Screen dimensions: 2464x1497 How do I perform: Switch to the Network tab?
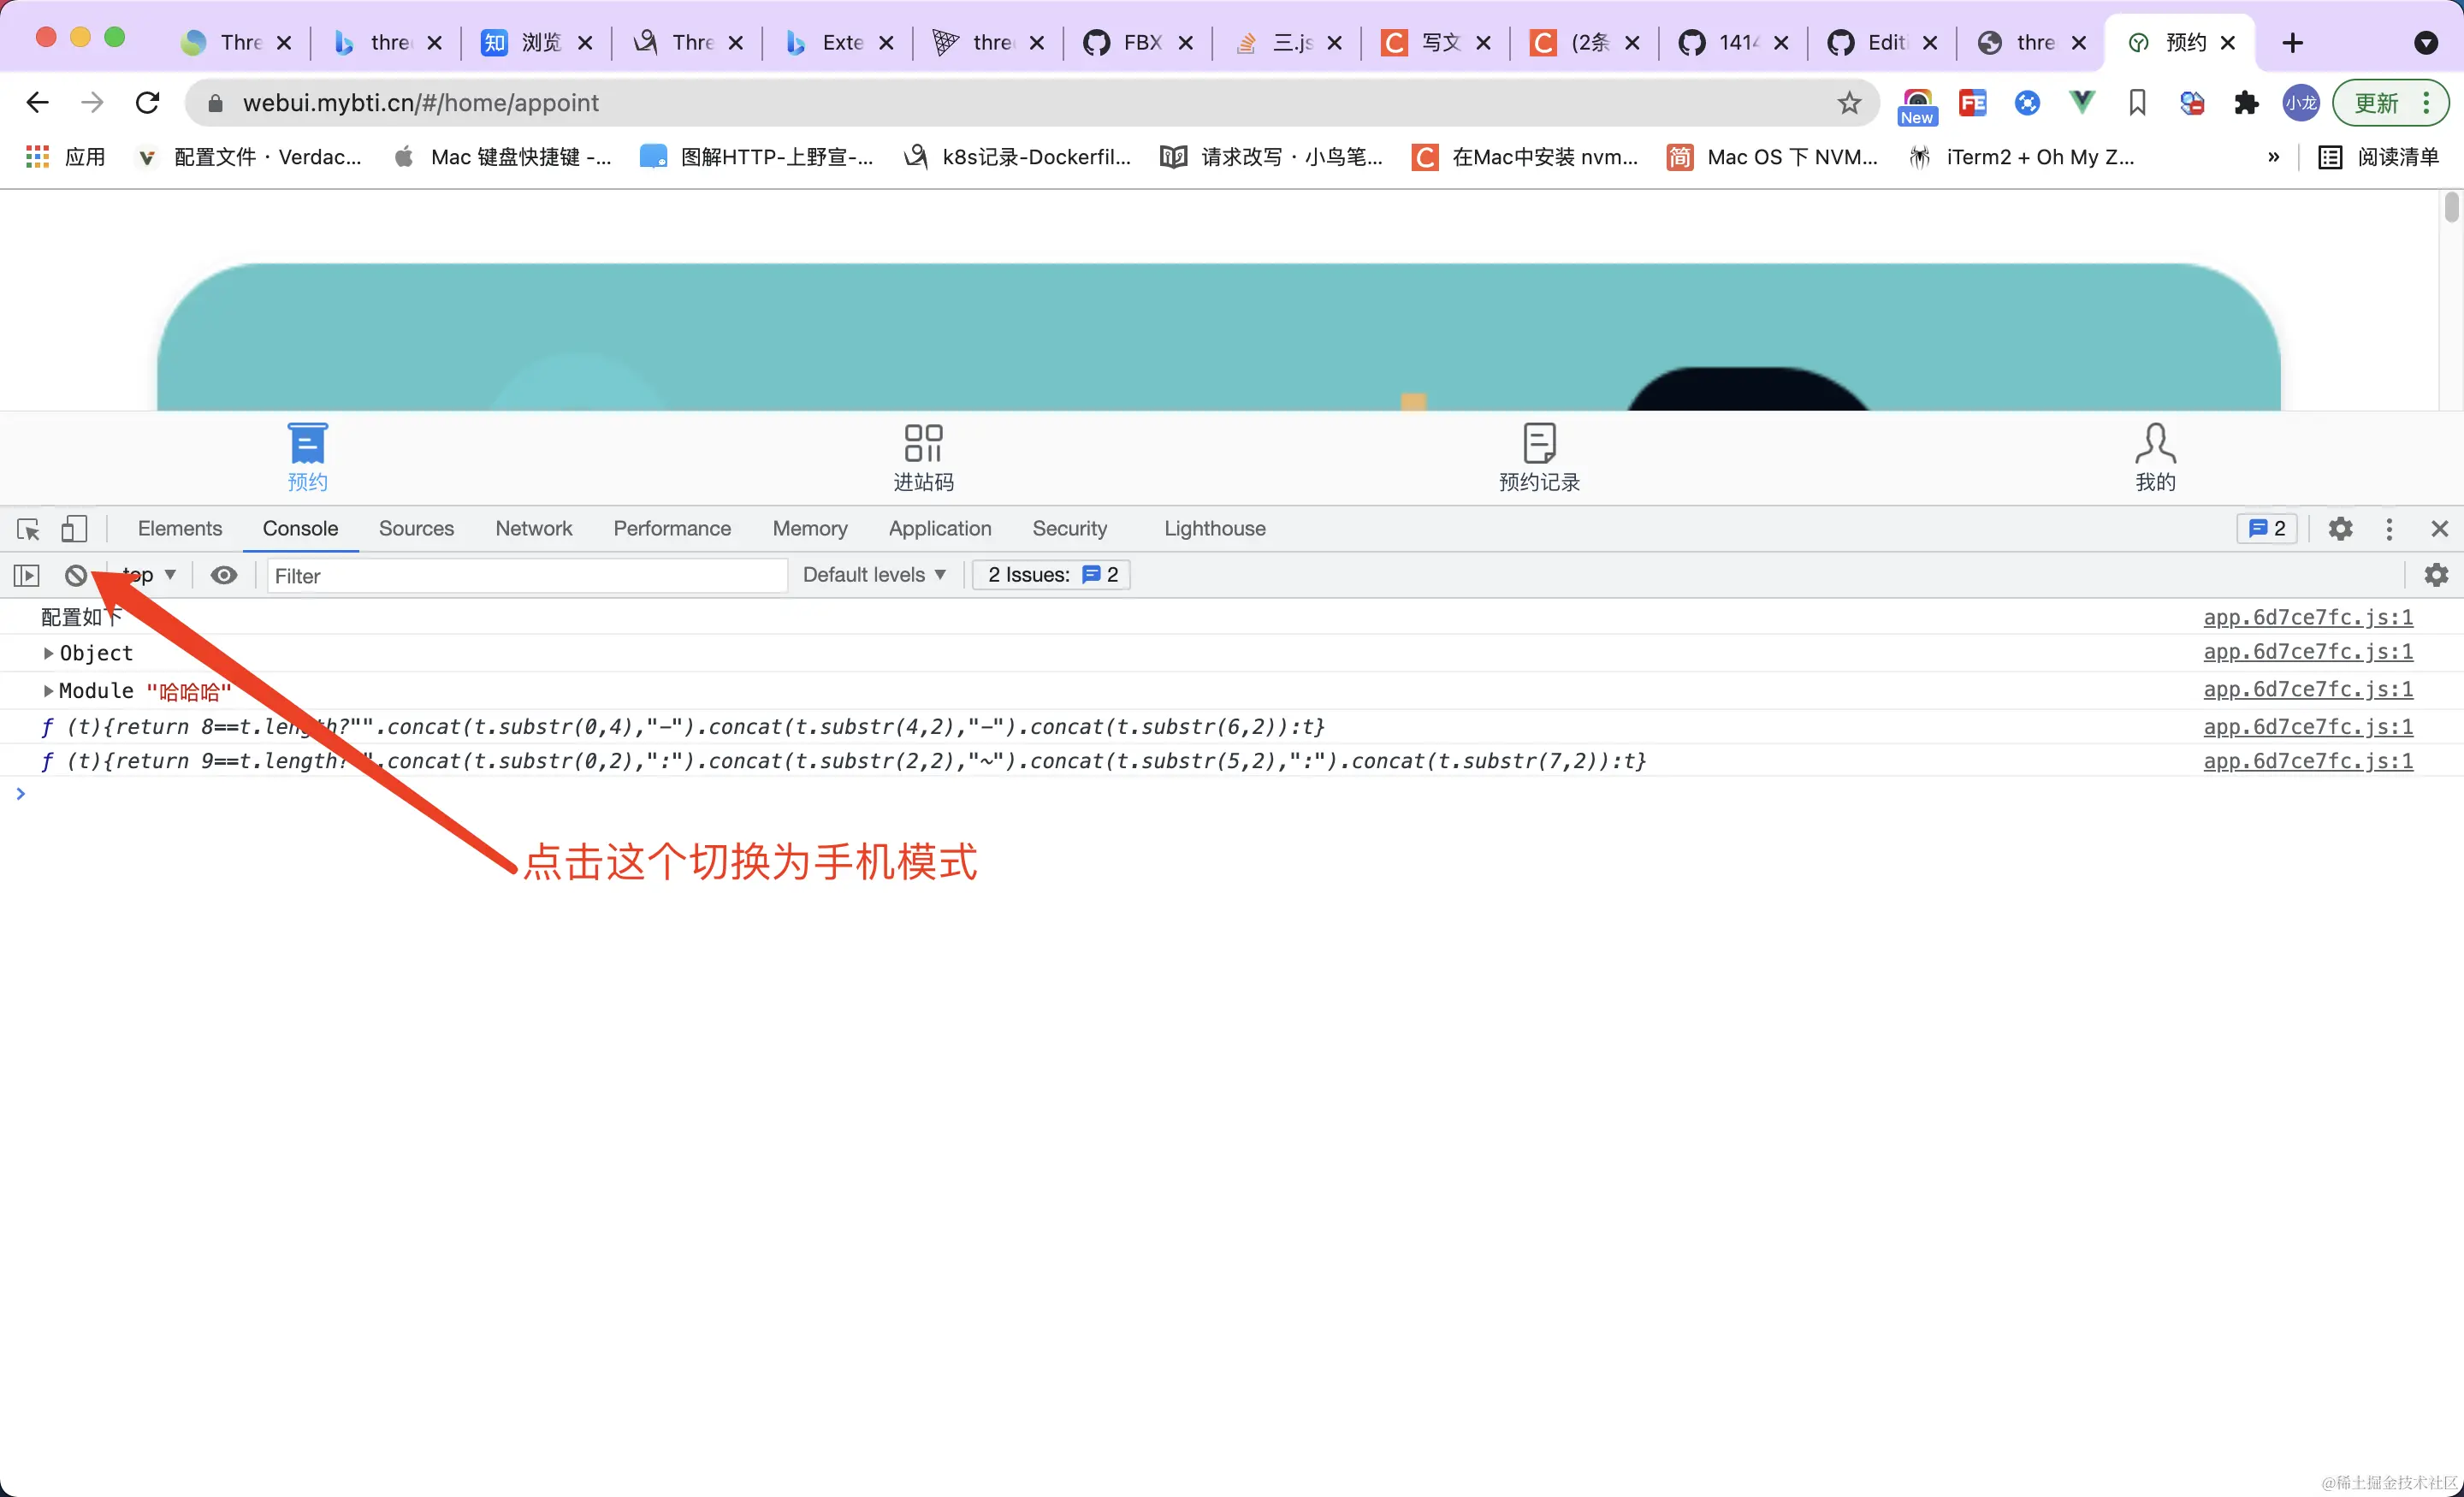[x=533, y=528]
